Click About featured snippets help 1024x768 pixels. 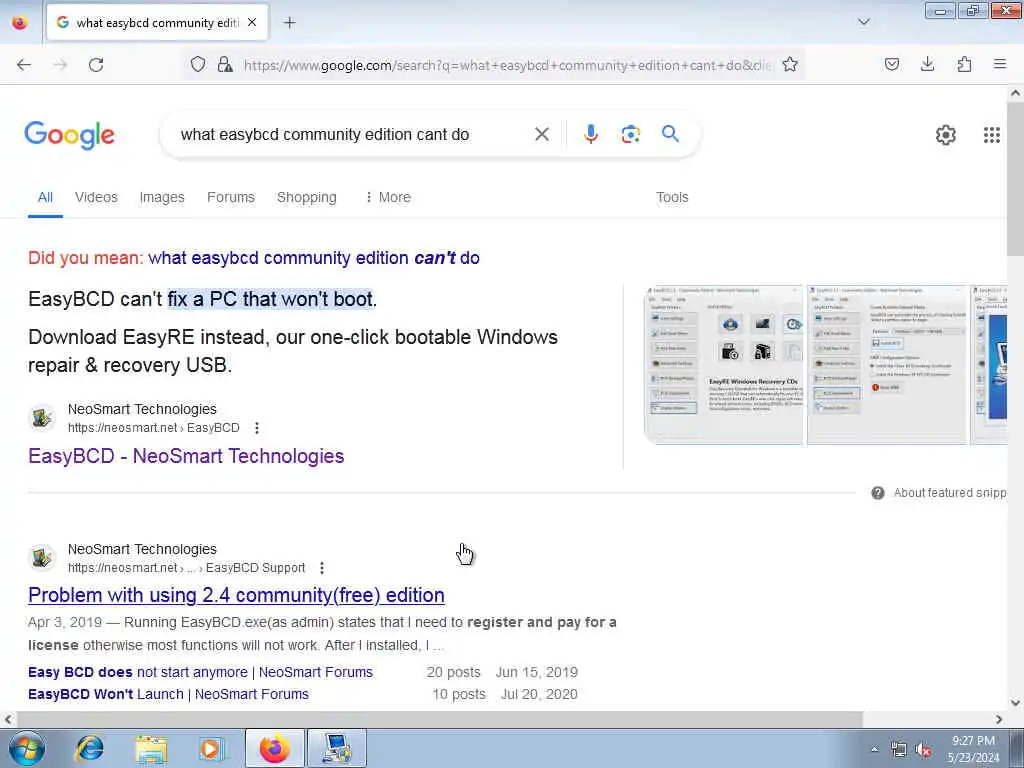coord(940,493)
